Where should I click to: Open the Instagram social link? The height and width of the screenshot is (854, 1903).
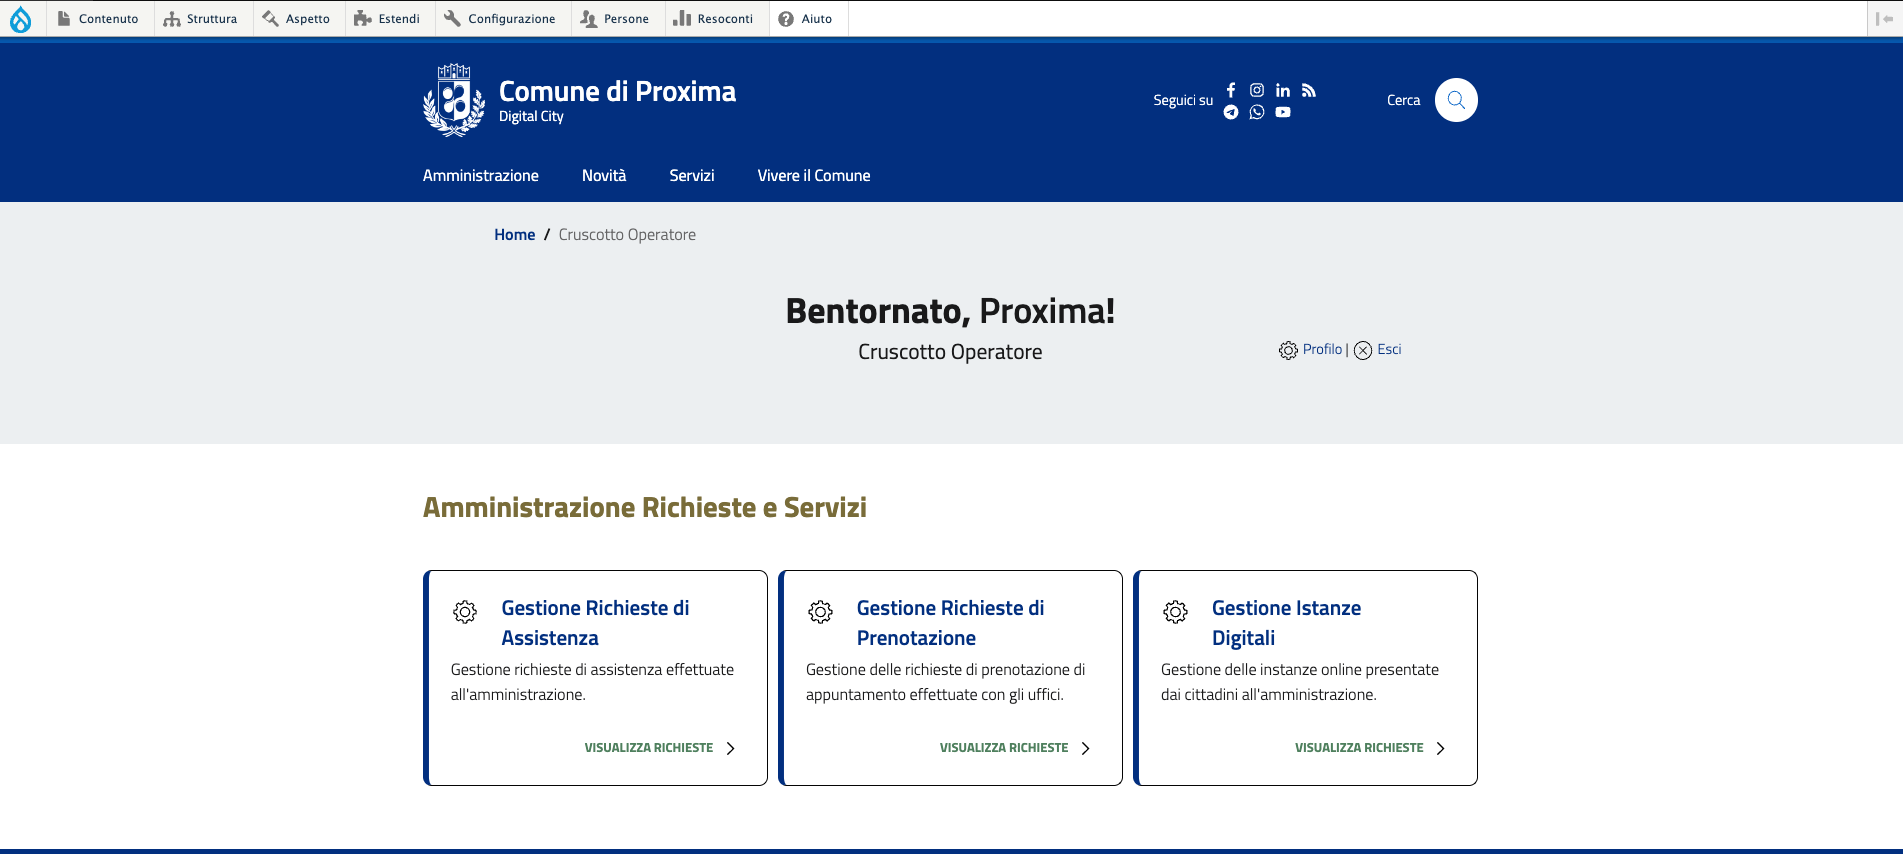point(1257,90)
